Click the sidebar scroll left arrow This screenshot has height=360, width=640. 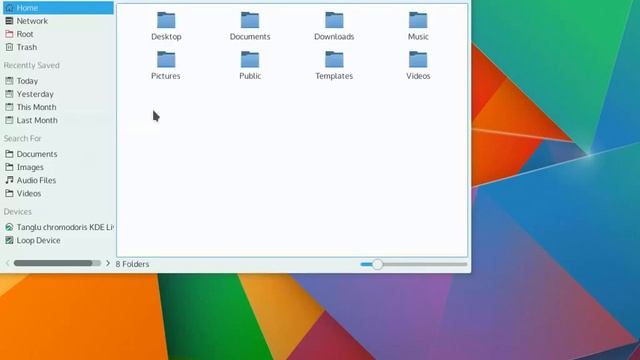coord(7,263)
